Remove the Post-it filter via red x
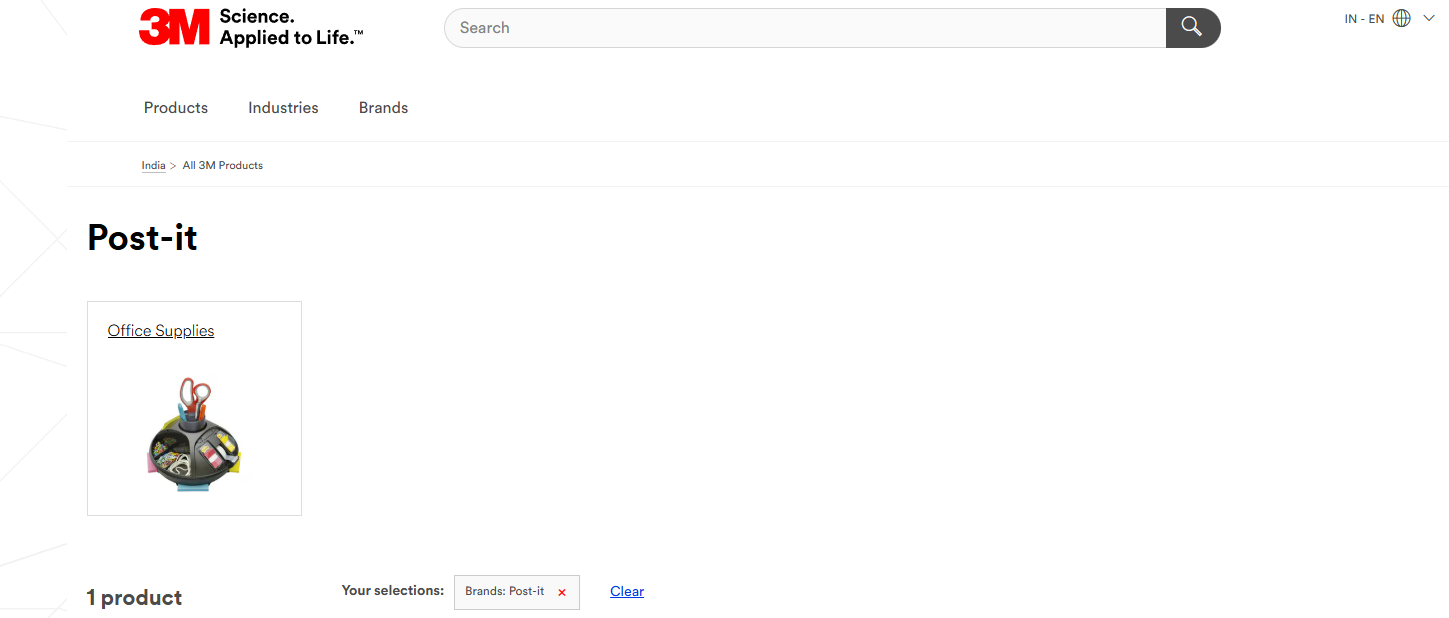 coord(562,592)
